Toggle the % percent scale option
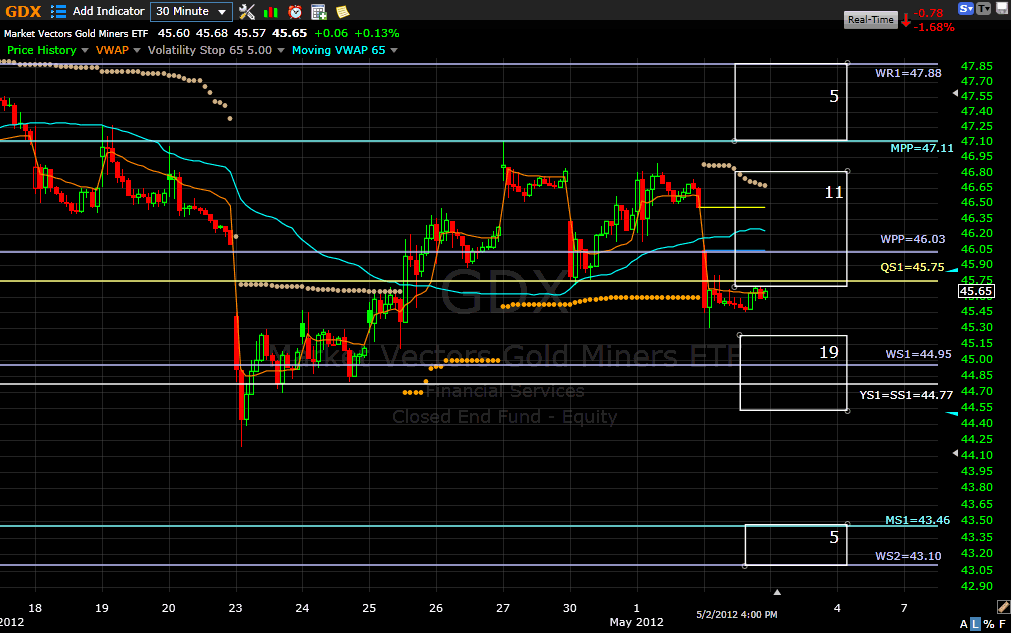 (989, 624)
